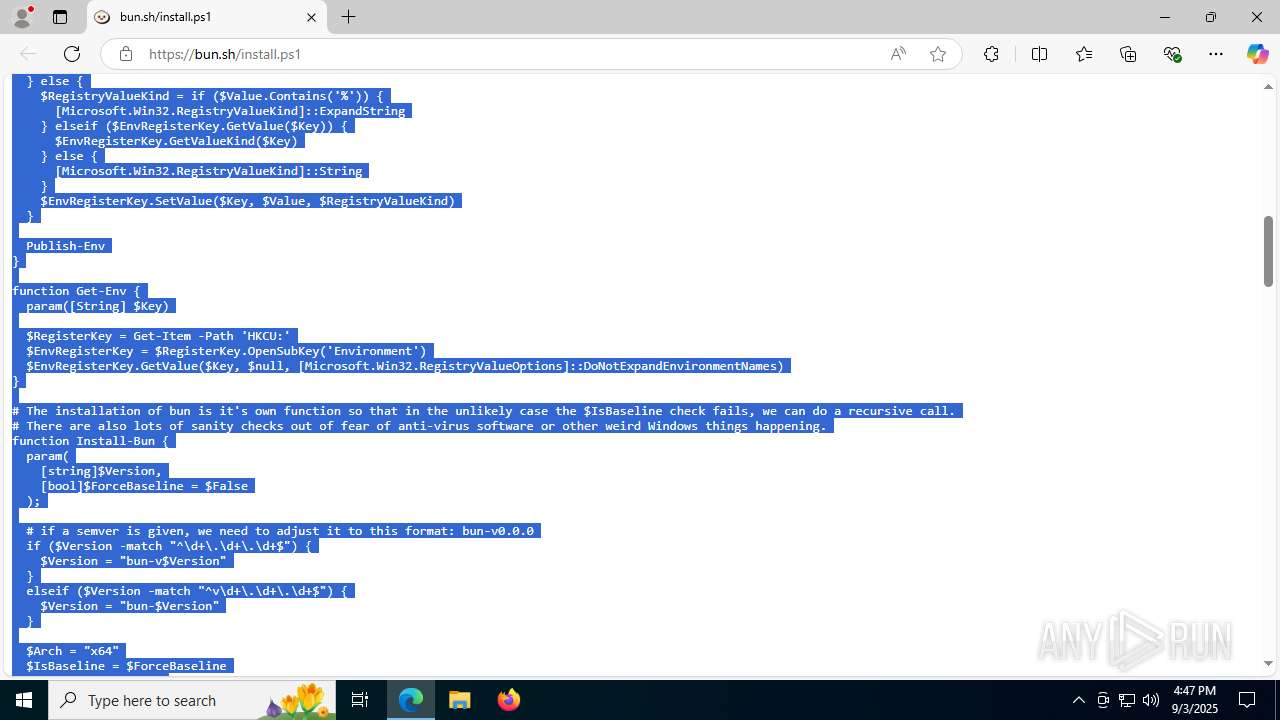Open File Explorer from taskbar
The width and height of the screenshot is (1280, 720).
pyautogui.click(x=460, y=700)
